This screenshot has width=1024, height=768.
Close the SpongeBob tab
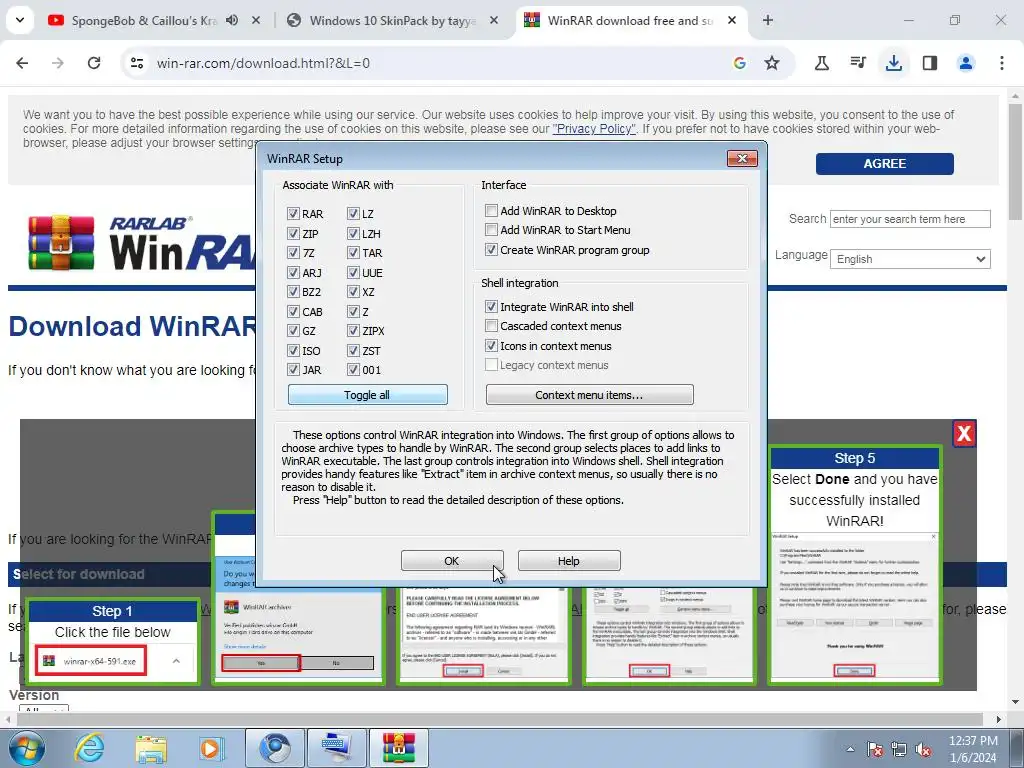pyautogui.click(x=256, y=20)
